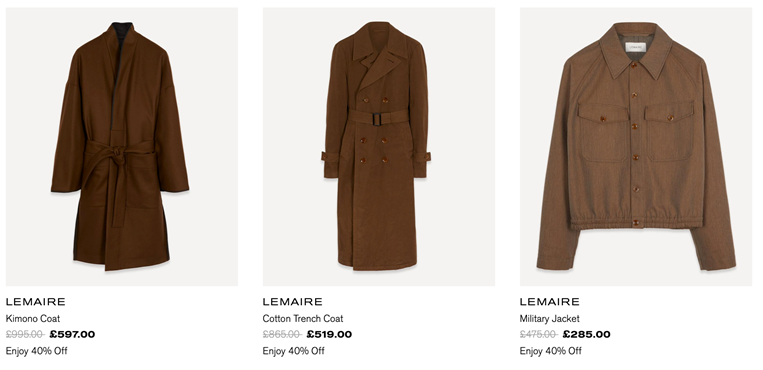Viewport: 763px width, 370px height.
Task: Click the white neck label inside Military Jacket
Action: coord(635,47)
